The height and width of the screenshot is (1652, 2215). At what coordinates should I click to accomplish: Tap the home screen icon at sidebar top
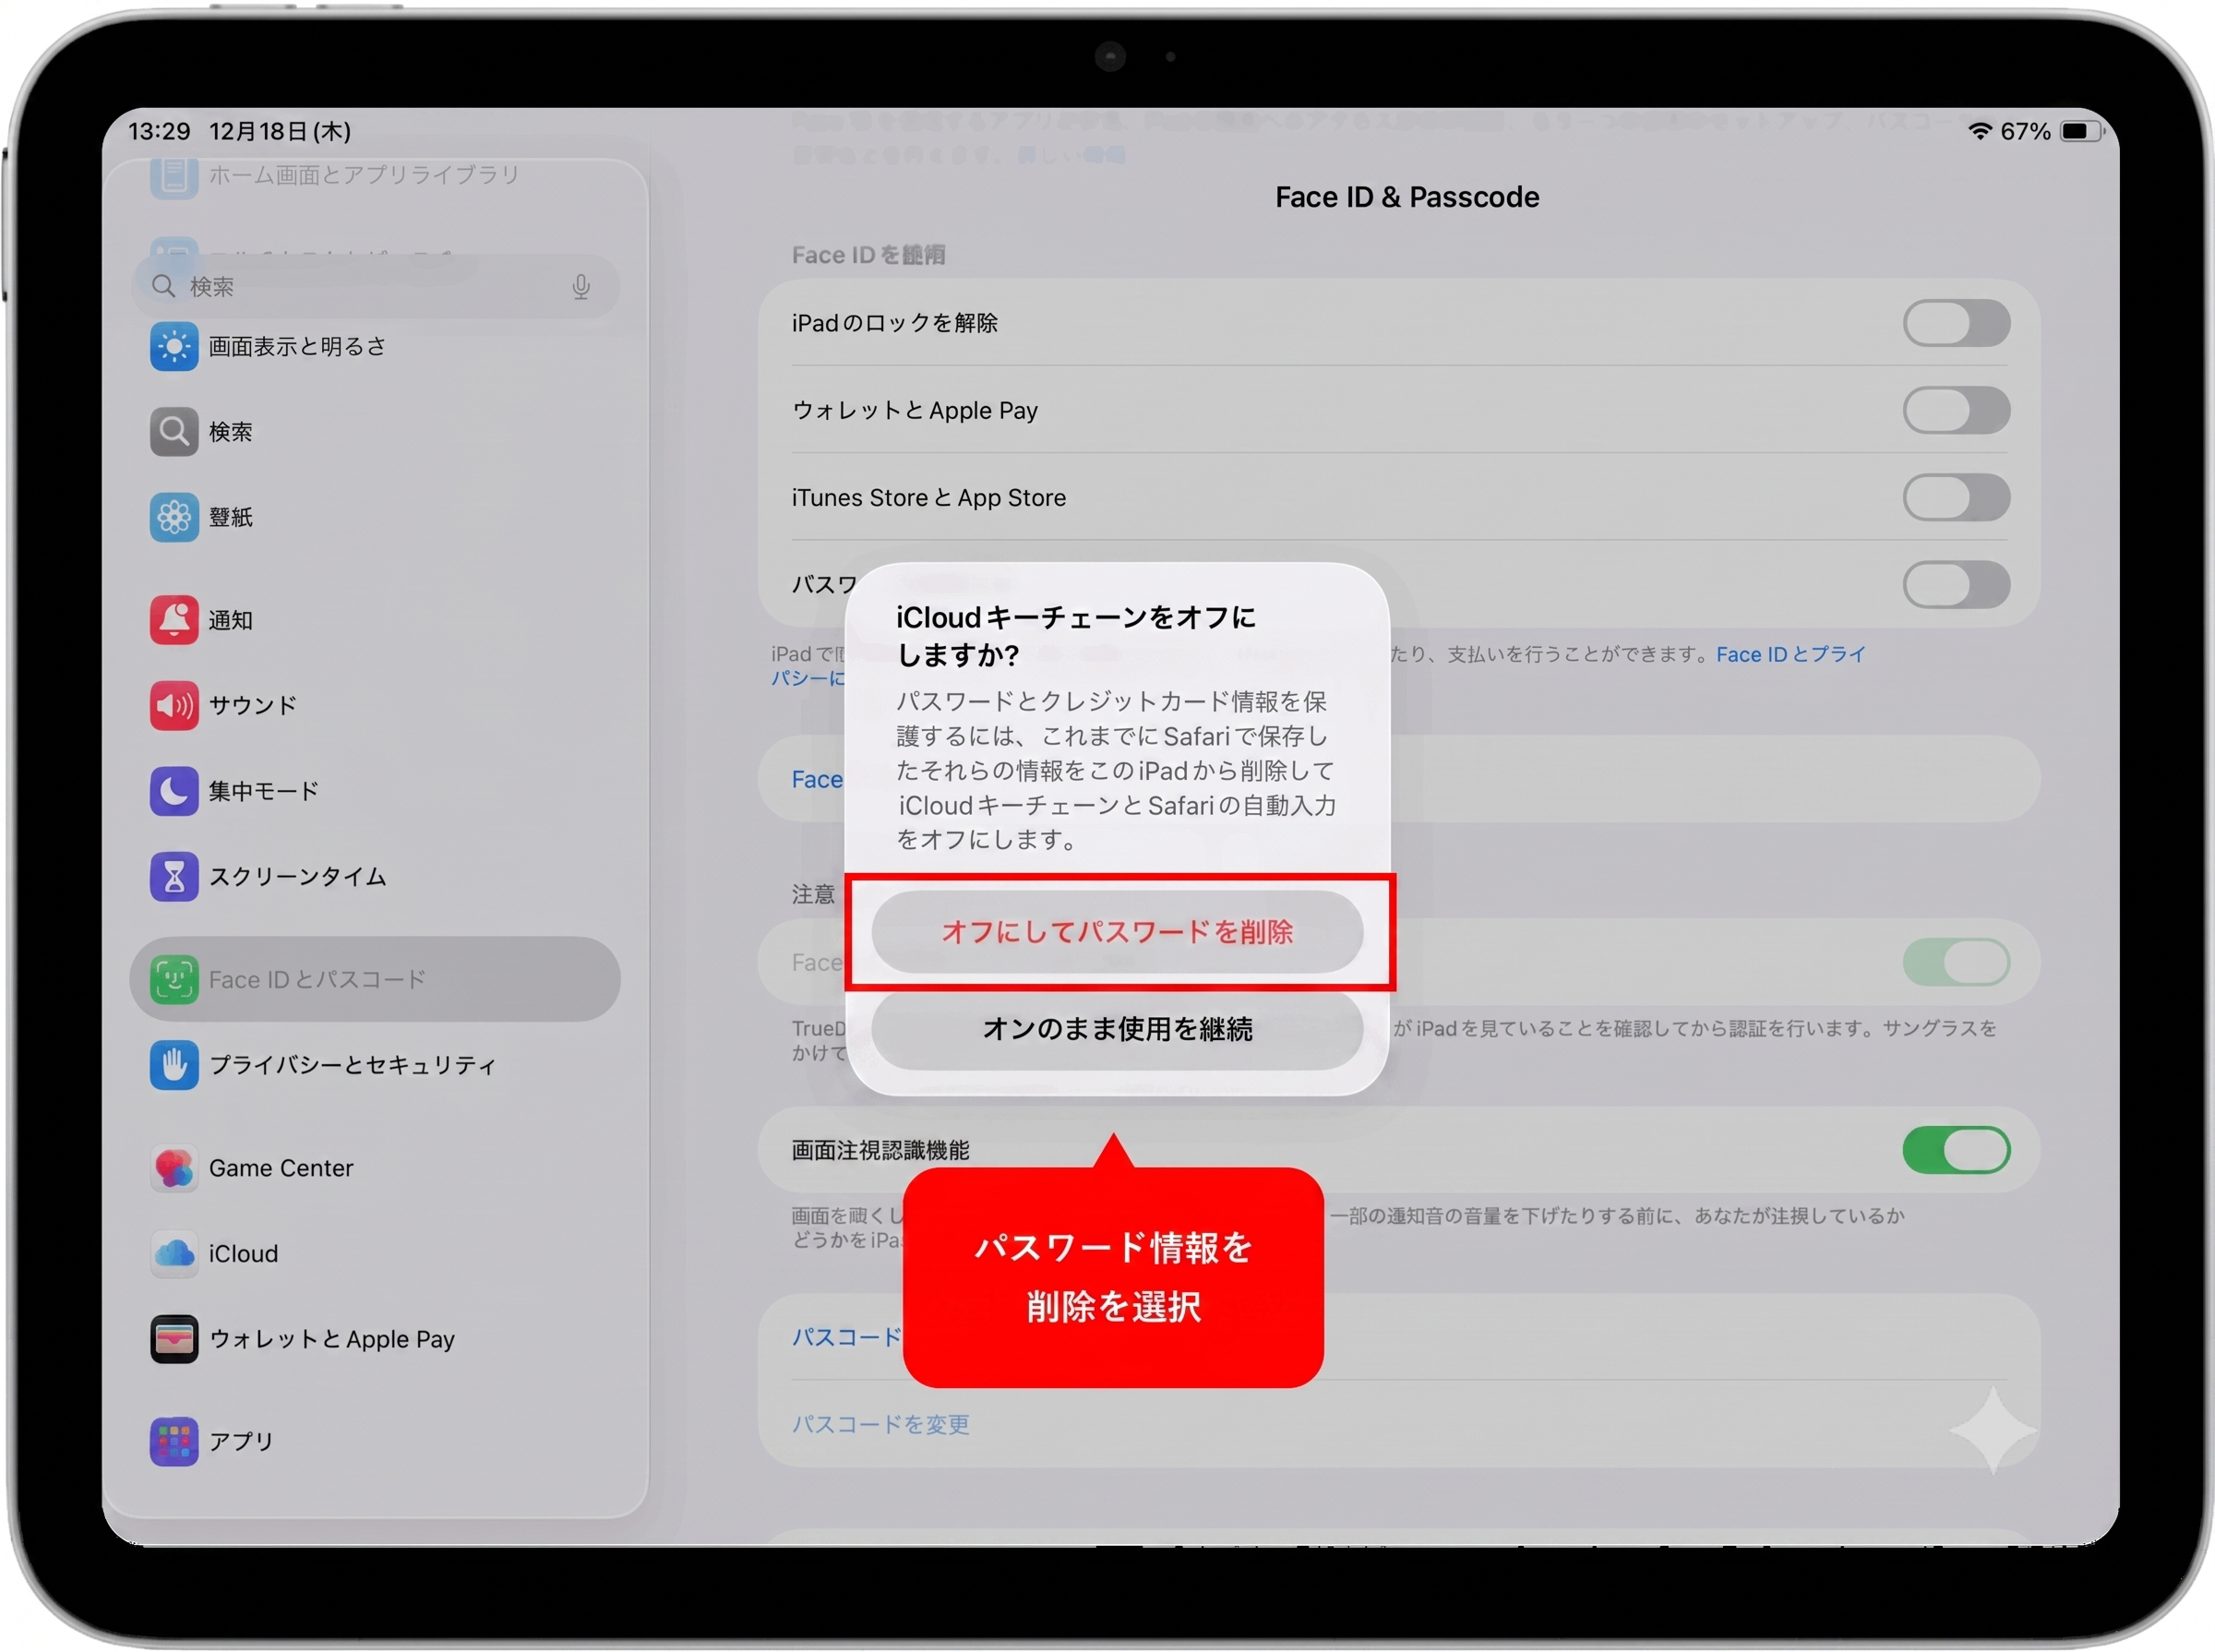click(174, 177)
